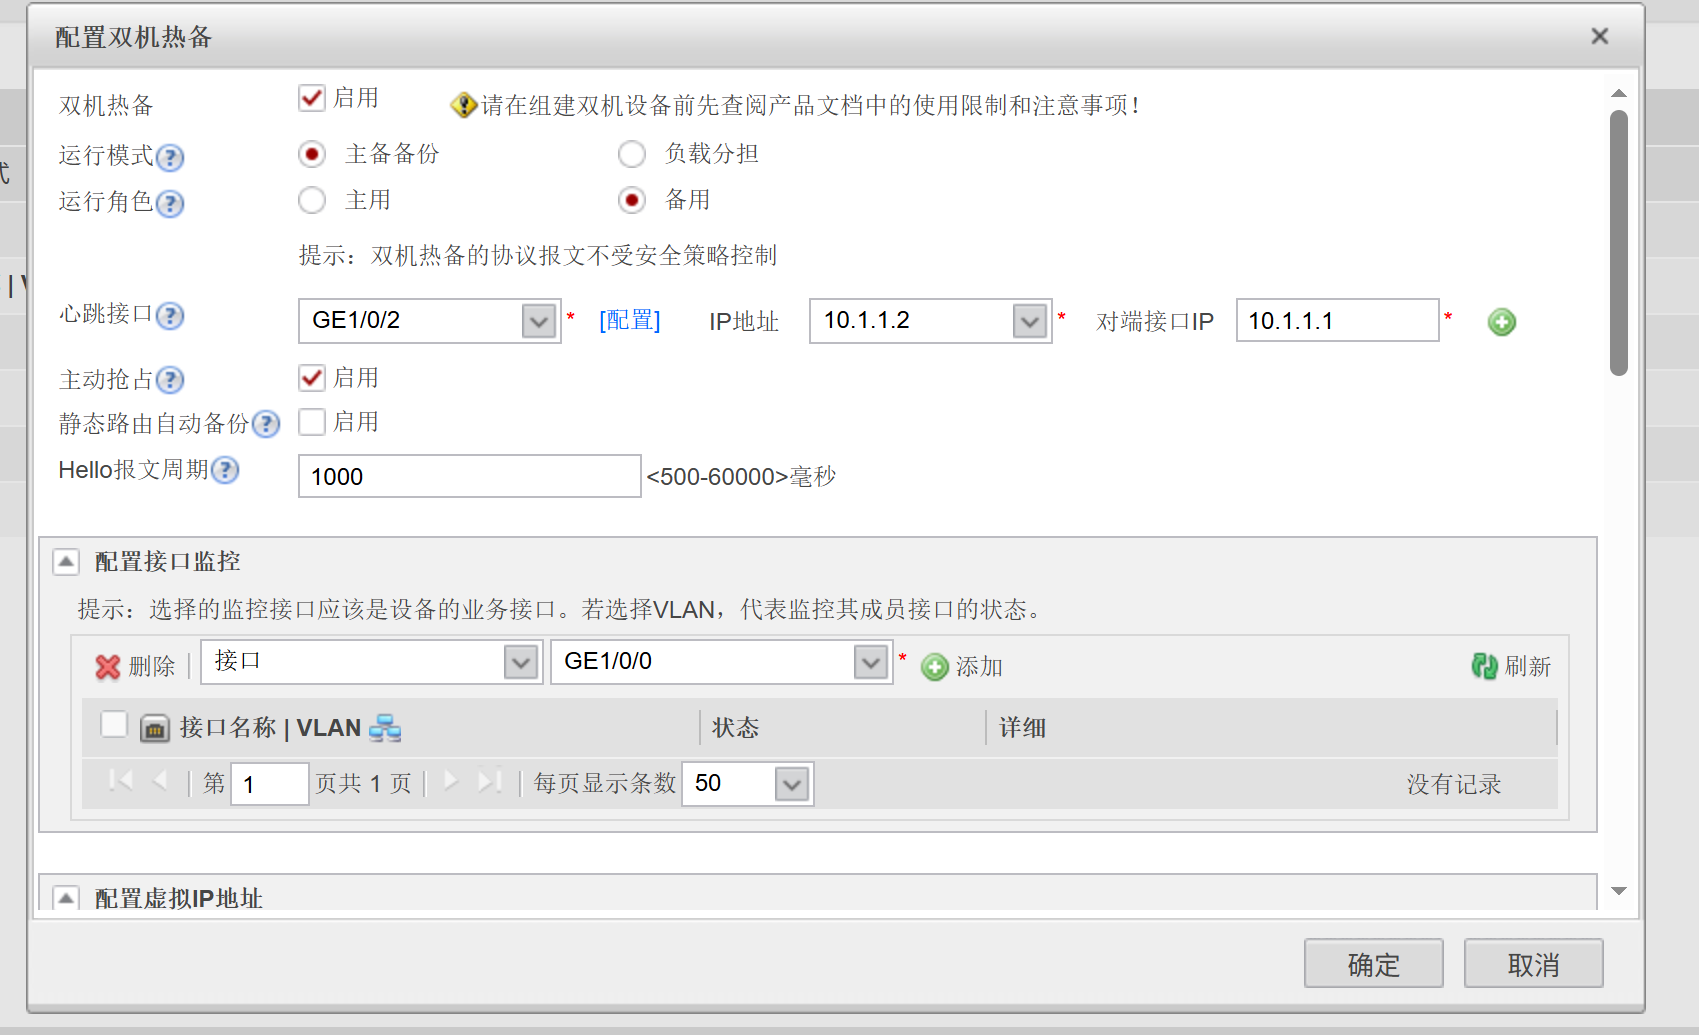Image resolution: width=1699 pixels, height=1035 pixels.
Task: Click interface icon in table header
Action: pos(154,728)
